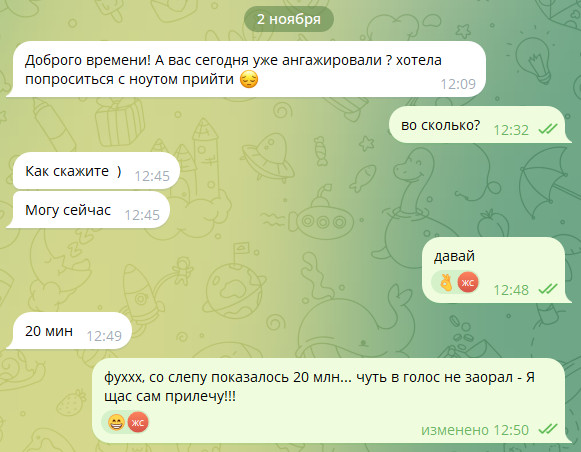Click the pensive emoji in first message
581x452 pixels.
(x=249, y=79)
